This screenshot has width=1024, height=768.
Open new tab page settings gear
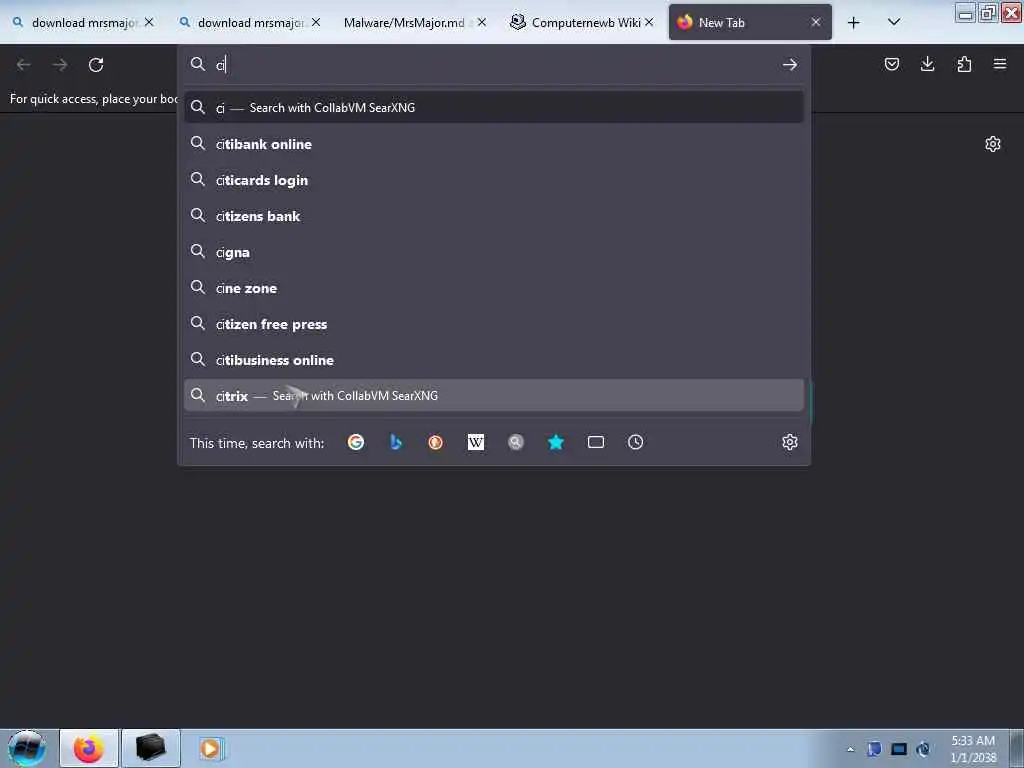click(x=993, y=144)
